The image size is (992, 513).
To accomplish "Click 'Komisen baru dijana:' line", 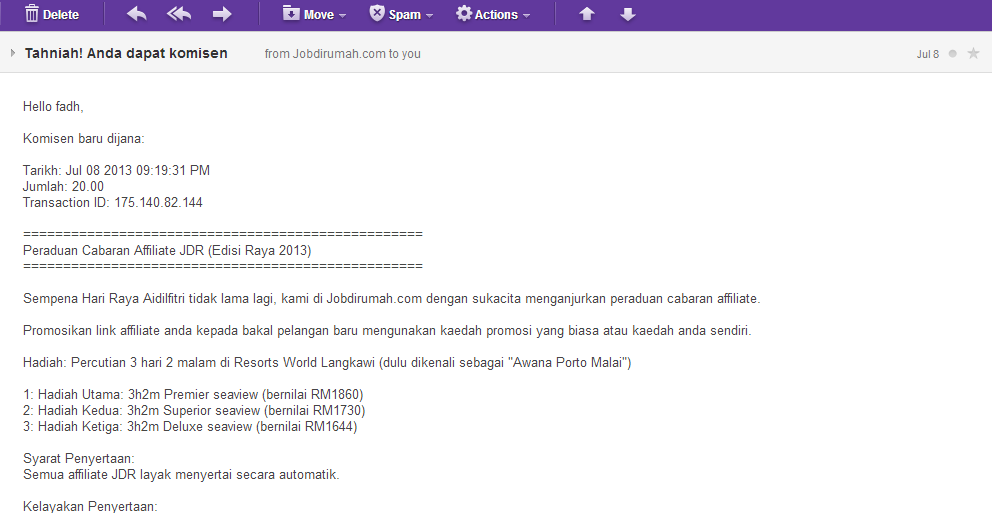I will pyautogui.click(x=84, y=139).
